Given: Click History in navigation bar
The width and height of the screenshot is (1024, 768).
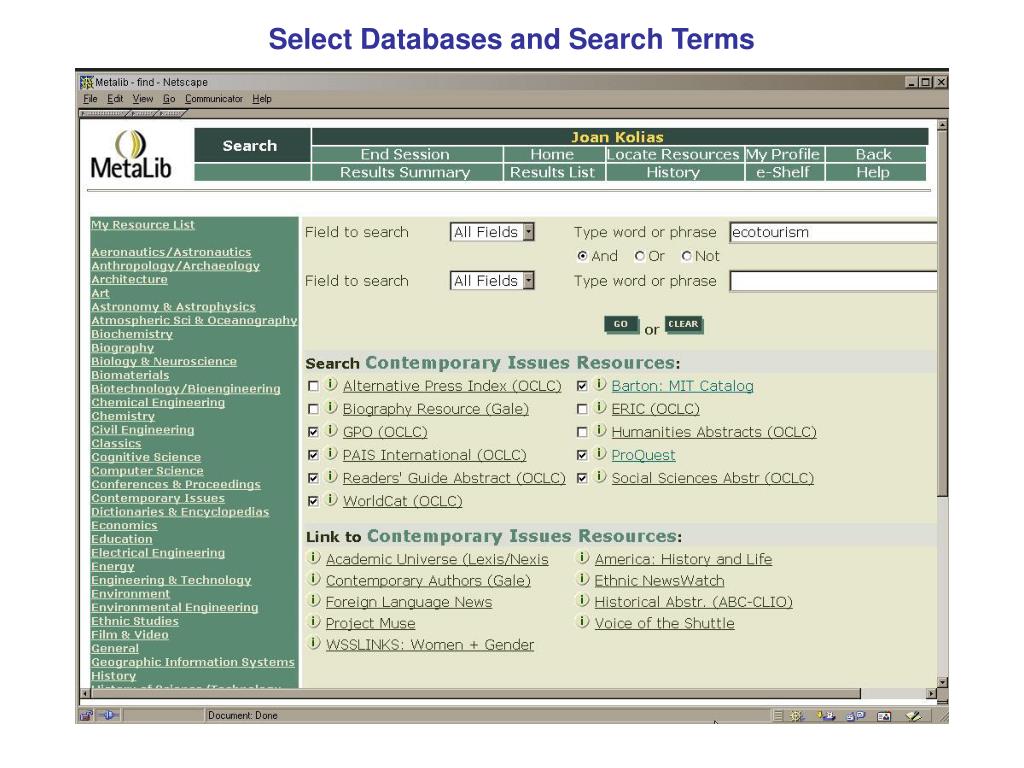Looking at the screenshot, I should click(675, 172).
